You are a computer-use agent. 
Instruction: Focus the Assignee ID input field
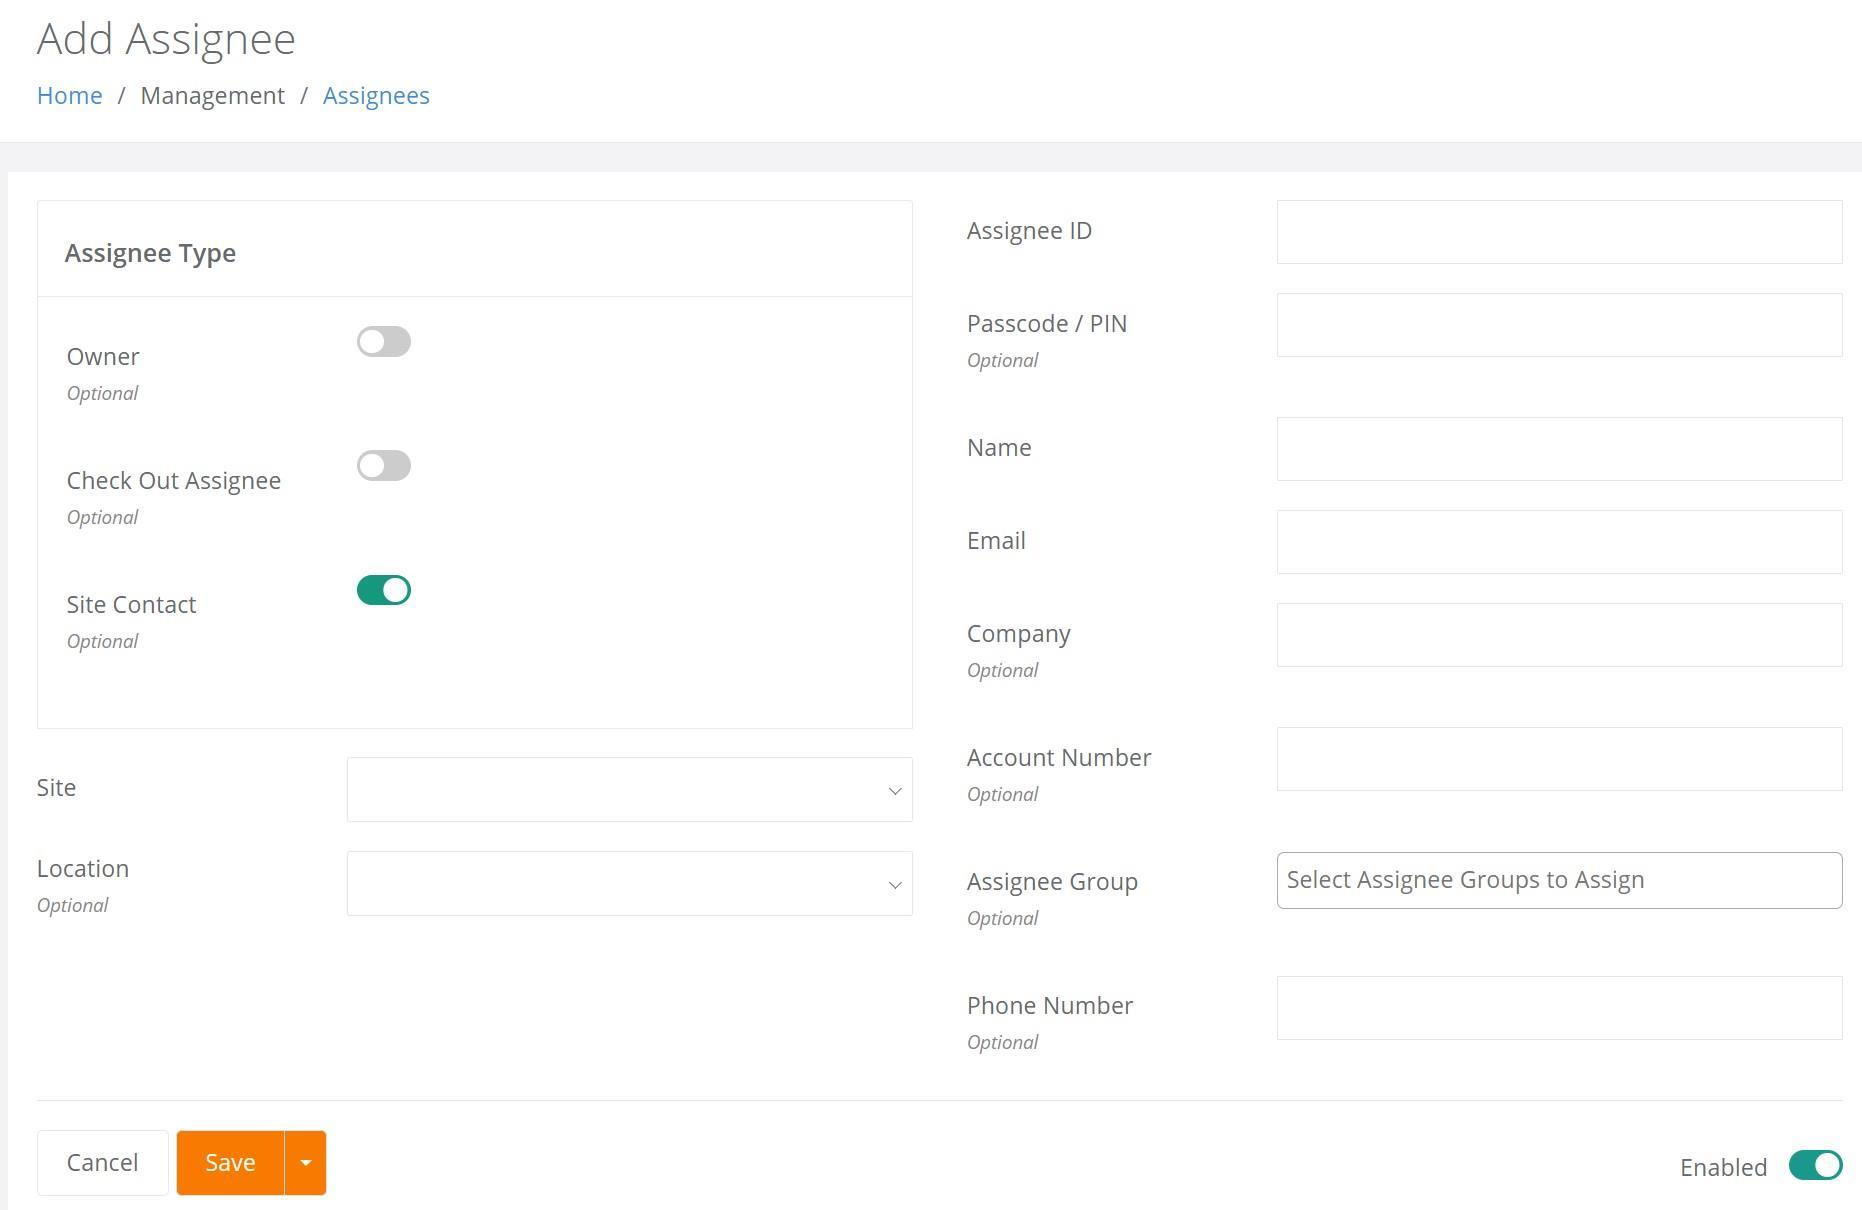click(1559, 232)
